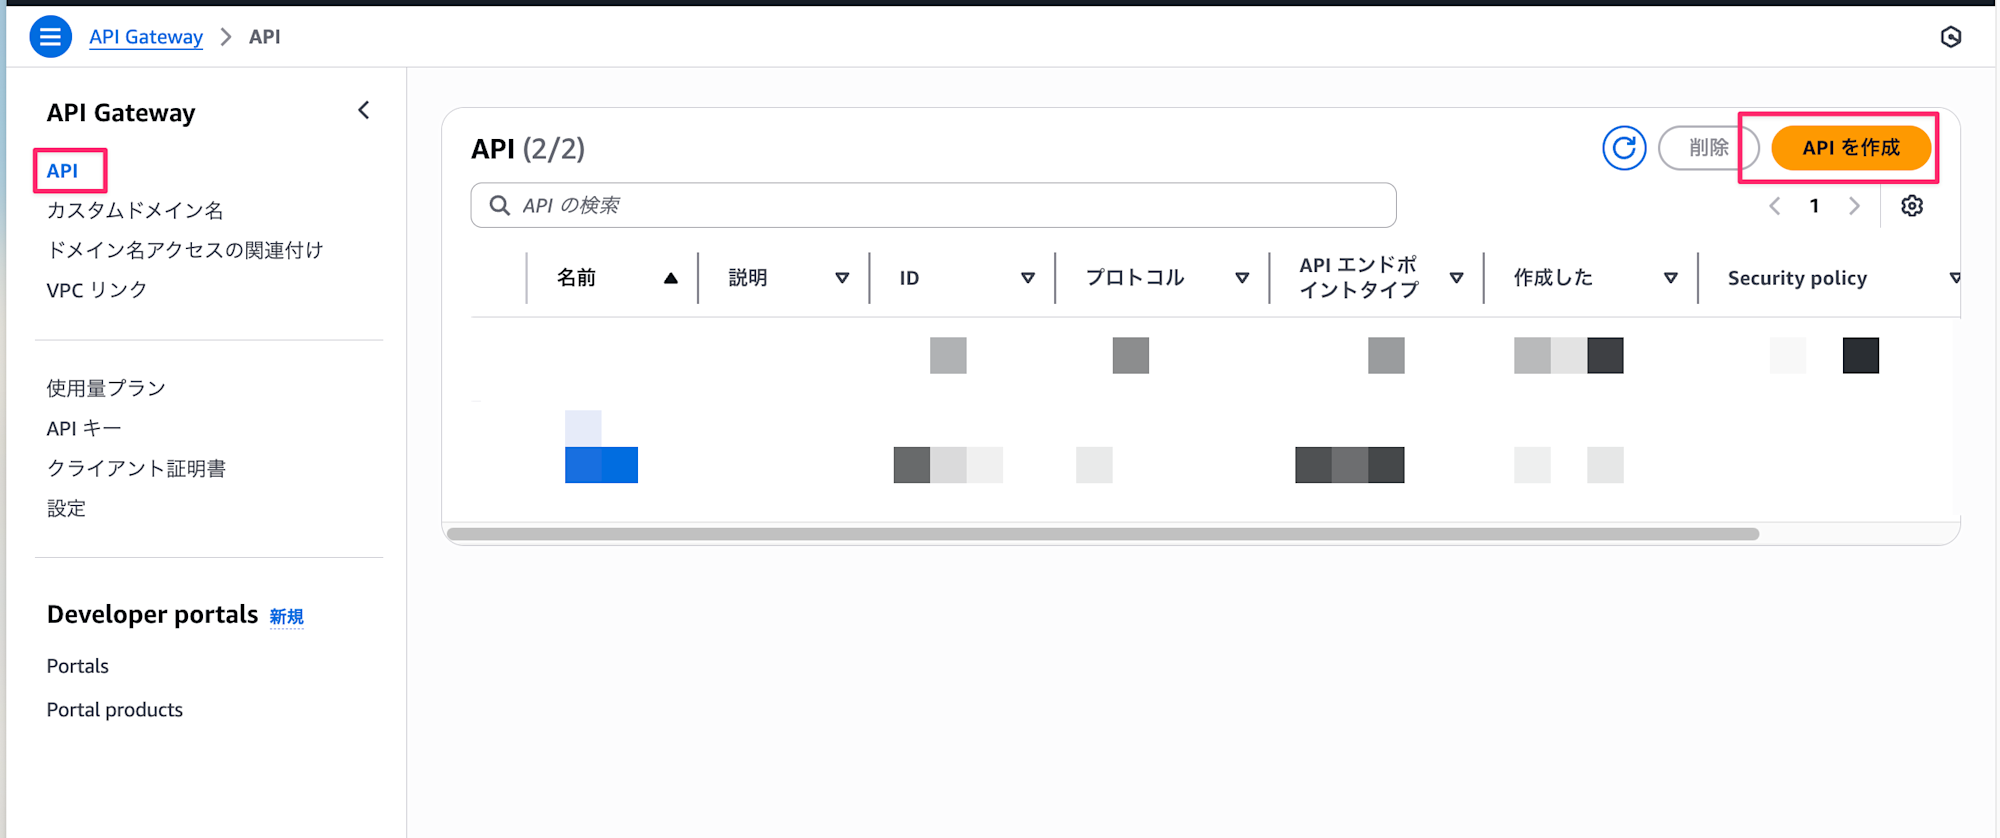Click the Security policy column header
The width and height of the screenshot is (2000, 838).
pyautogui.click(x=1797, y=278)
